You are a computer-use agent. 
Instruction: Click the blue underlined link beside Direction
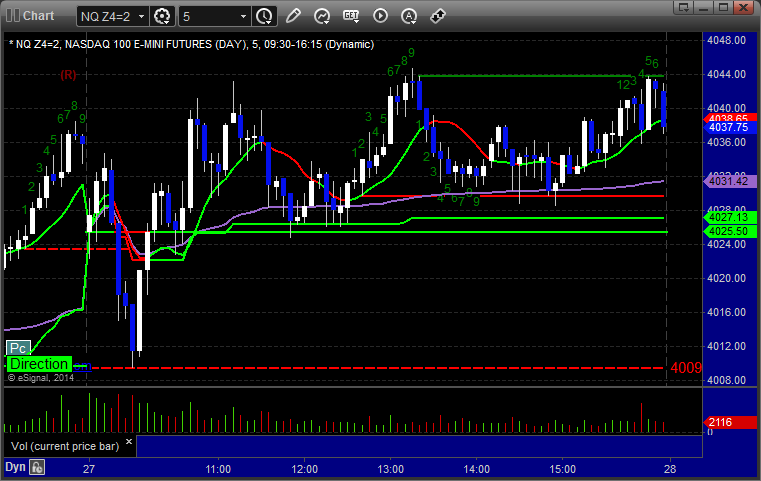click(82, 365)
